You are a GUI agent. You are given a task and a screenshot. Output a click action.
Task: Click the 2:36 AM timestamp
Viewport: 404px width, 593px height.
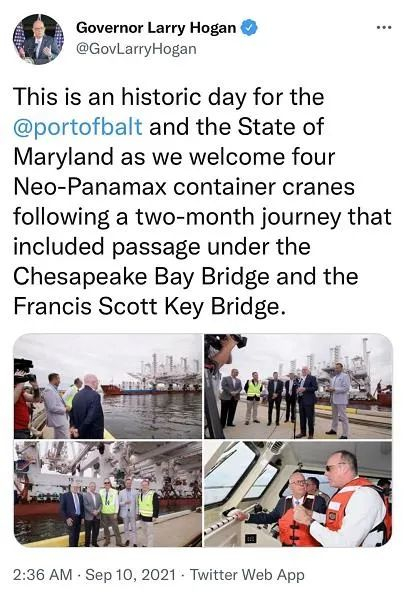(42, 574)
